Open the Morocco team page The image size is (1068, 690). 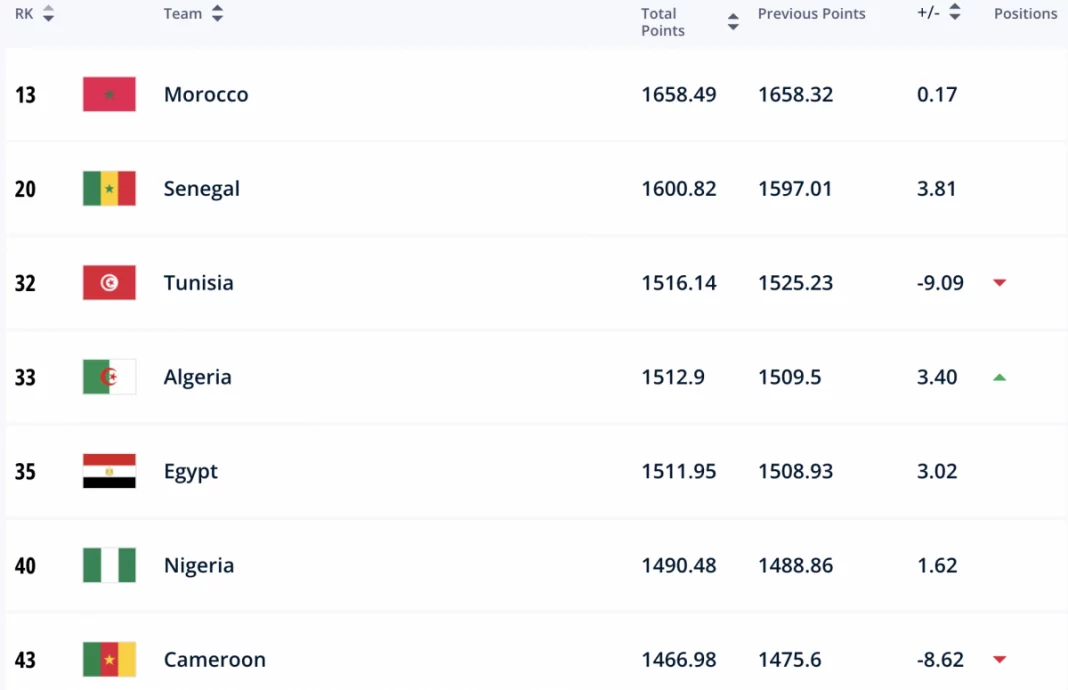coord(206,94)
